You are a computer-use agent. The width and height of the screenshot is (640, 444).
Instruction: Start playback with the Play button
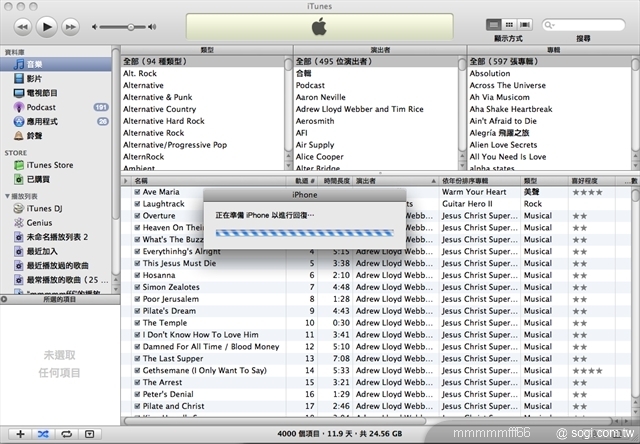tap(47, 27)
